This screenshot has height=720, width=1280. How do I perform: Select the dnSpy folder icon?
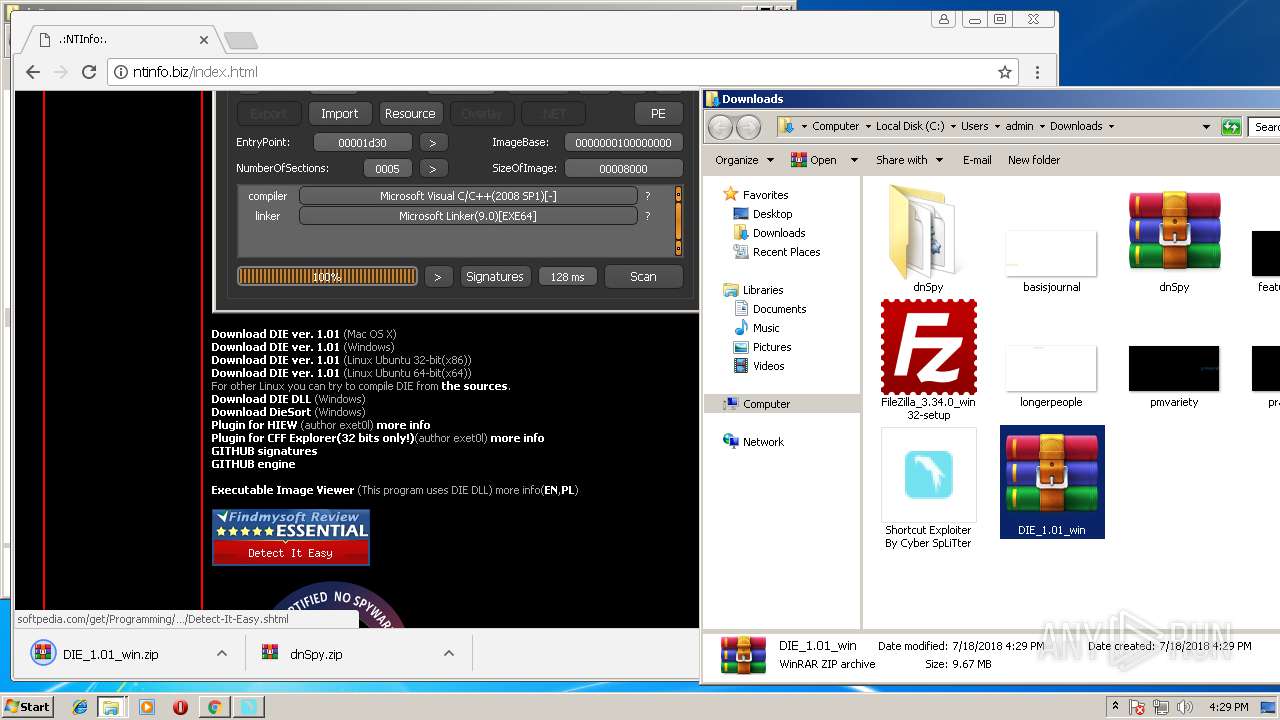coord(928,240)
